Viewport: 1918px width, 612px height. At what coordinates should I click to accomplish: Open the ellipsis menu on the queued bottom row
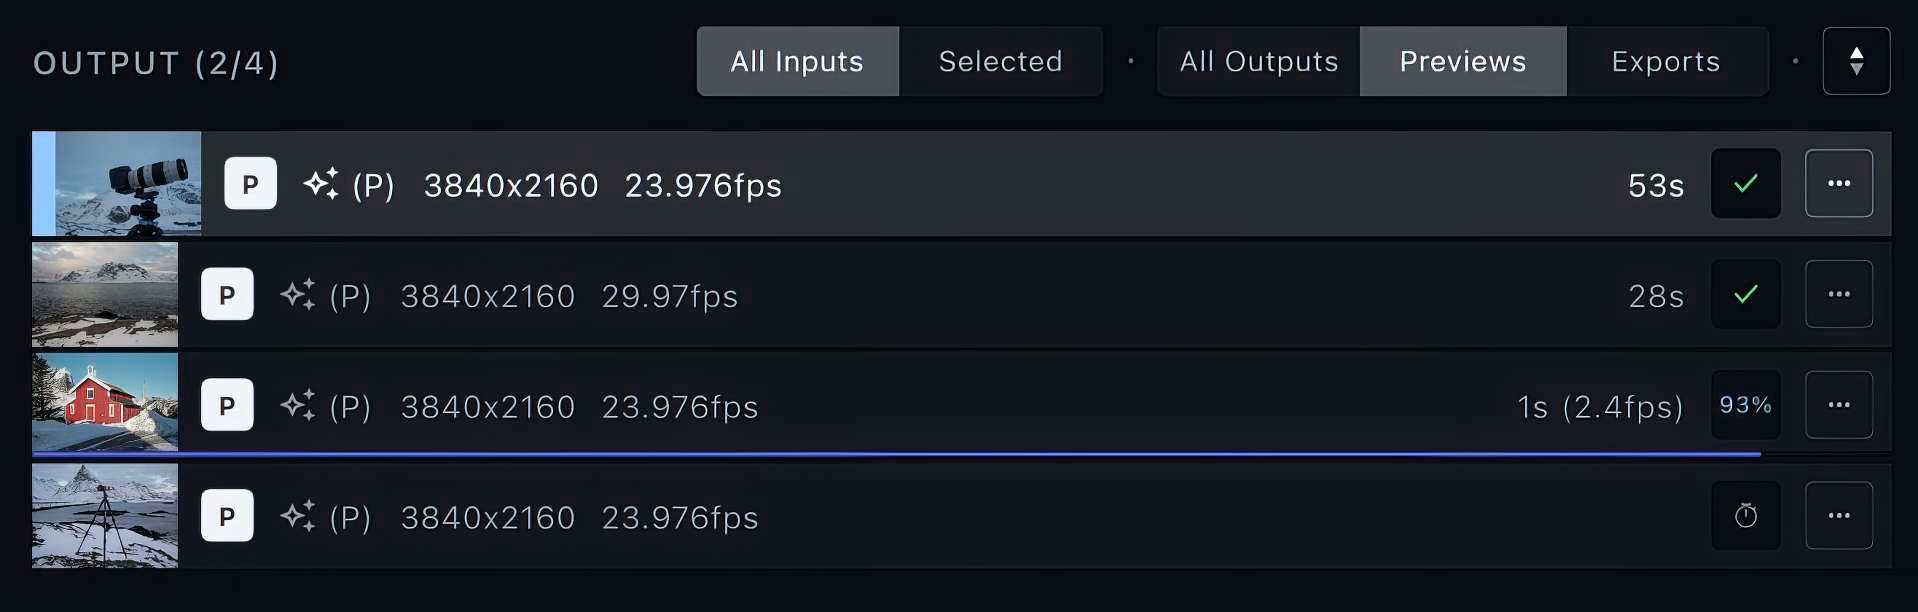coord(1840,516)
